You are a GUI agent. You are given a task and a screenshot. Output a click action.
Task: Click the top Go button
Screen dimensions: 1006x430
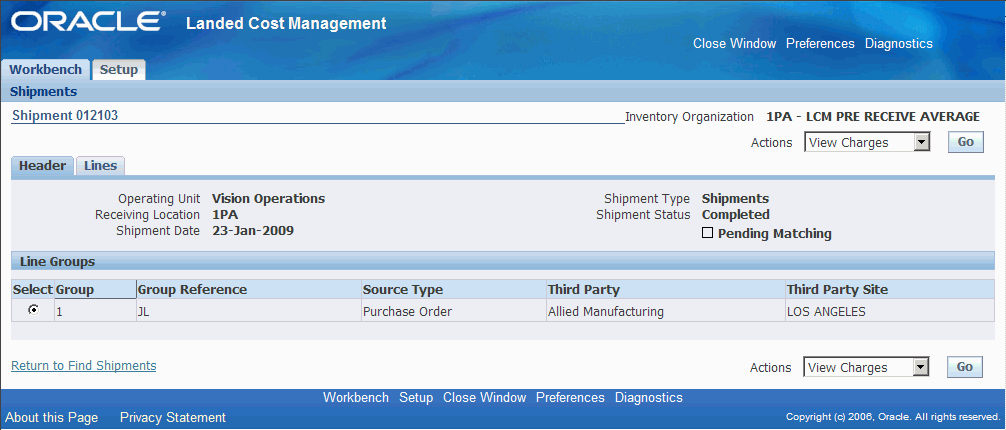[966, 142]
